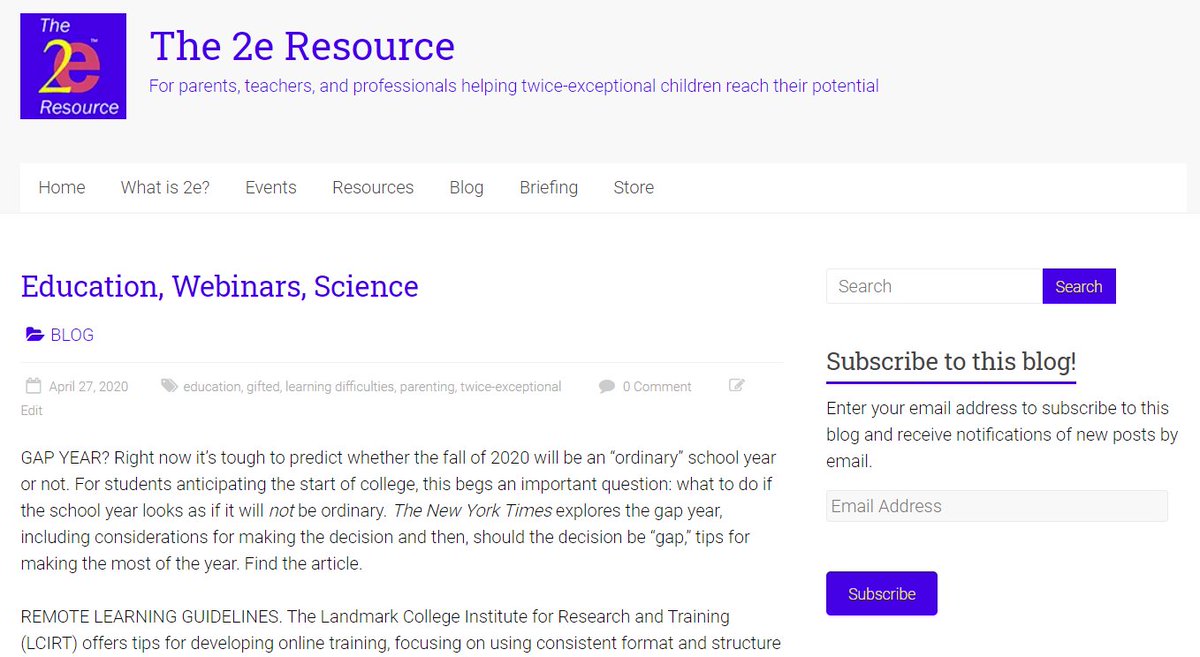Image resolution: width=1200 pixels, height=657 pixels.
Task: Click The 2e Resource site title
Action: 302,46
